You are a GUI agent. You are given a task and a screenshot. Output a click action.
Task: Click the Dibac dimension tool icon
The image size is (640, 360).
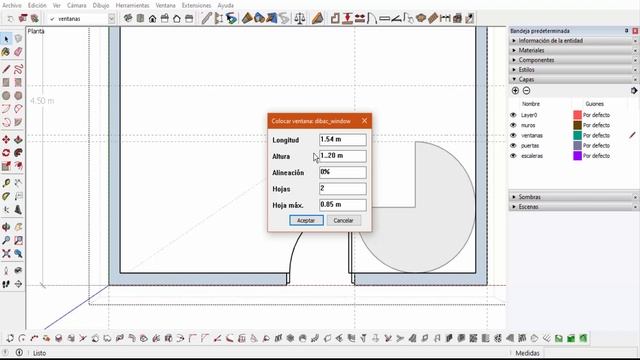(445, 18)
